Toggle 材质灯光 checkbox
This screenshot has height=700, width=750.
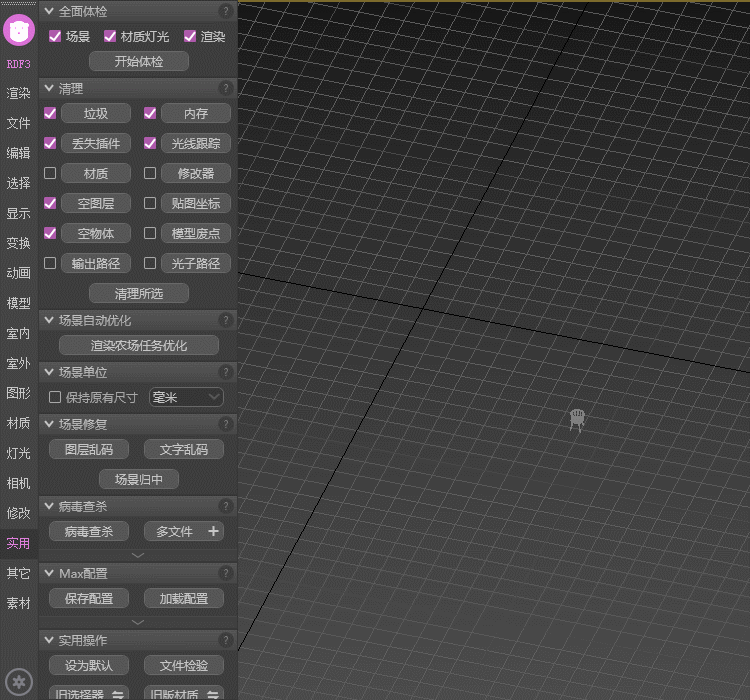point(110,36)
